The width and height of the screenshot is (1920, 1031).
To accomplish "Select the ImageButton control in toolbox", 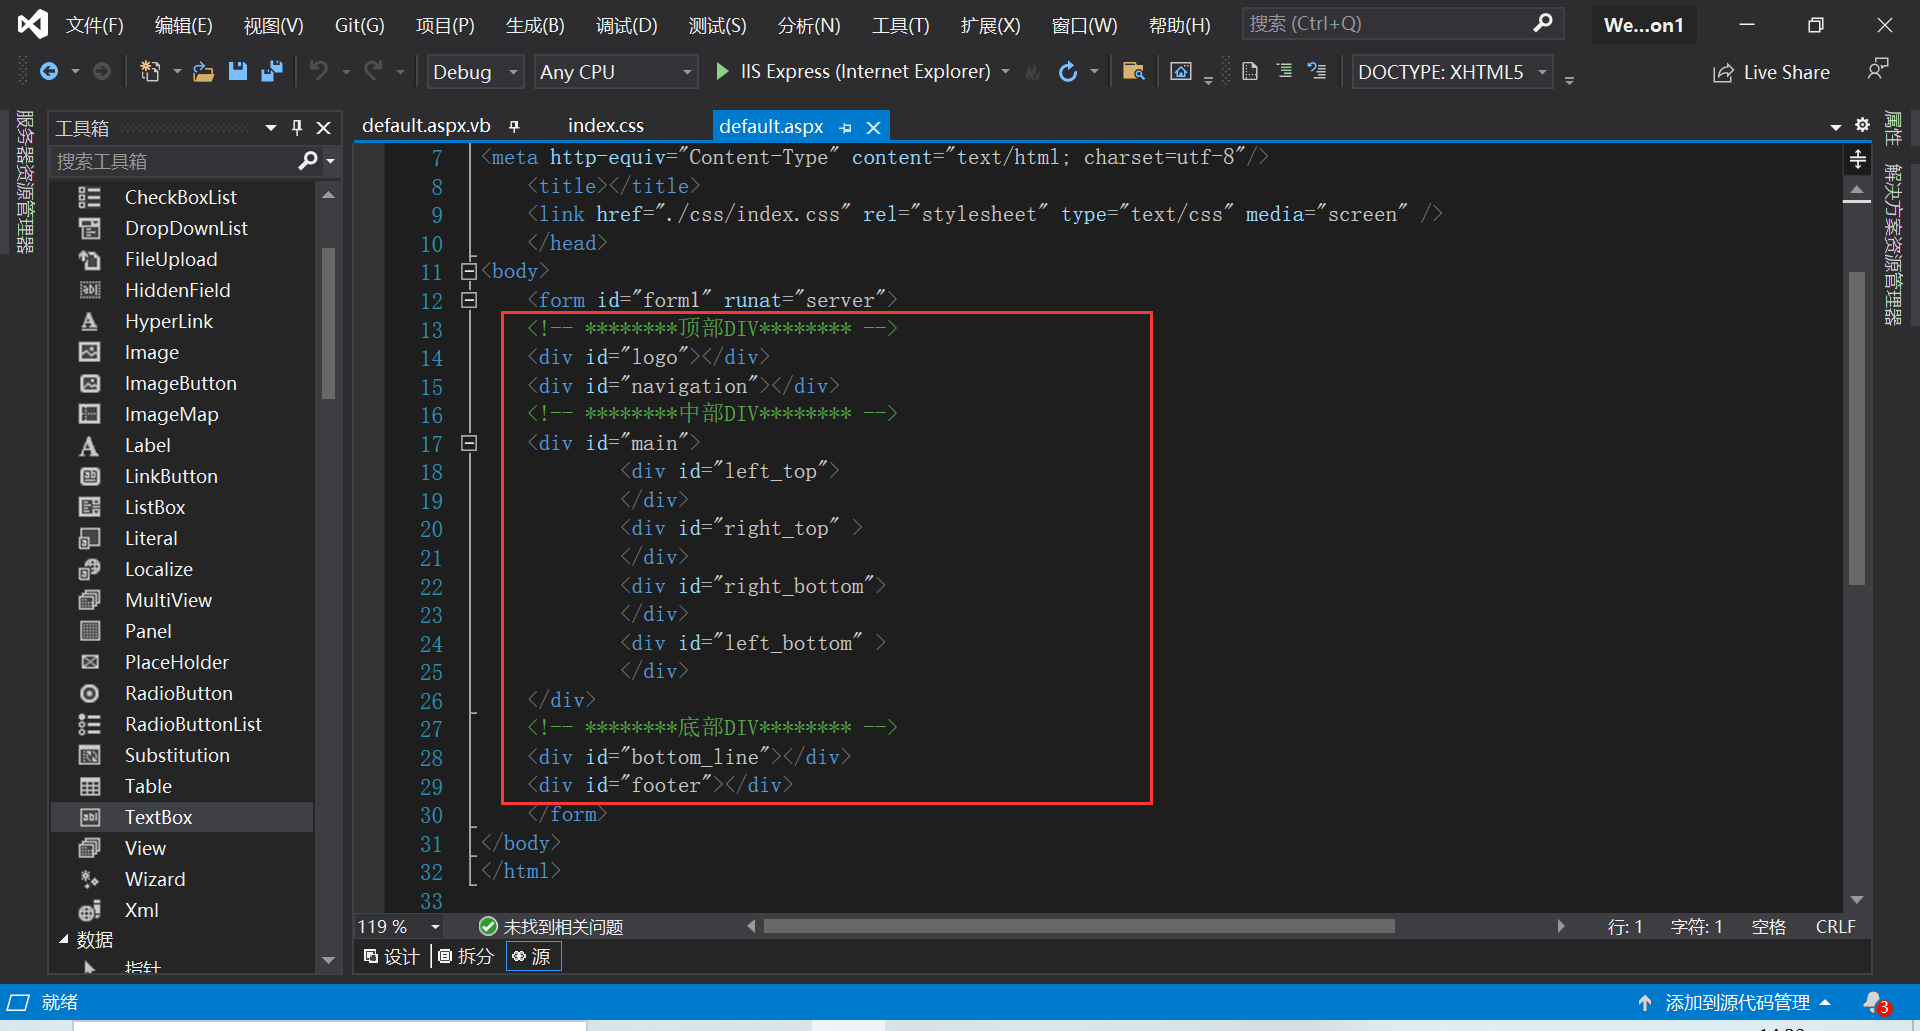I will point(181,383).
